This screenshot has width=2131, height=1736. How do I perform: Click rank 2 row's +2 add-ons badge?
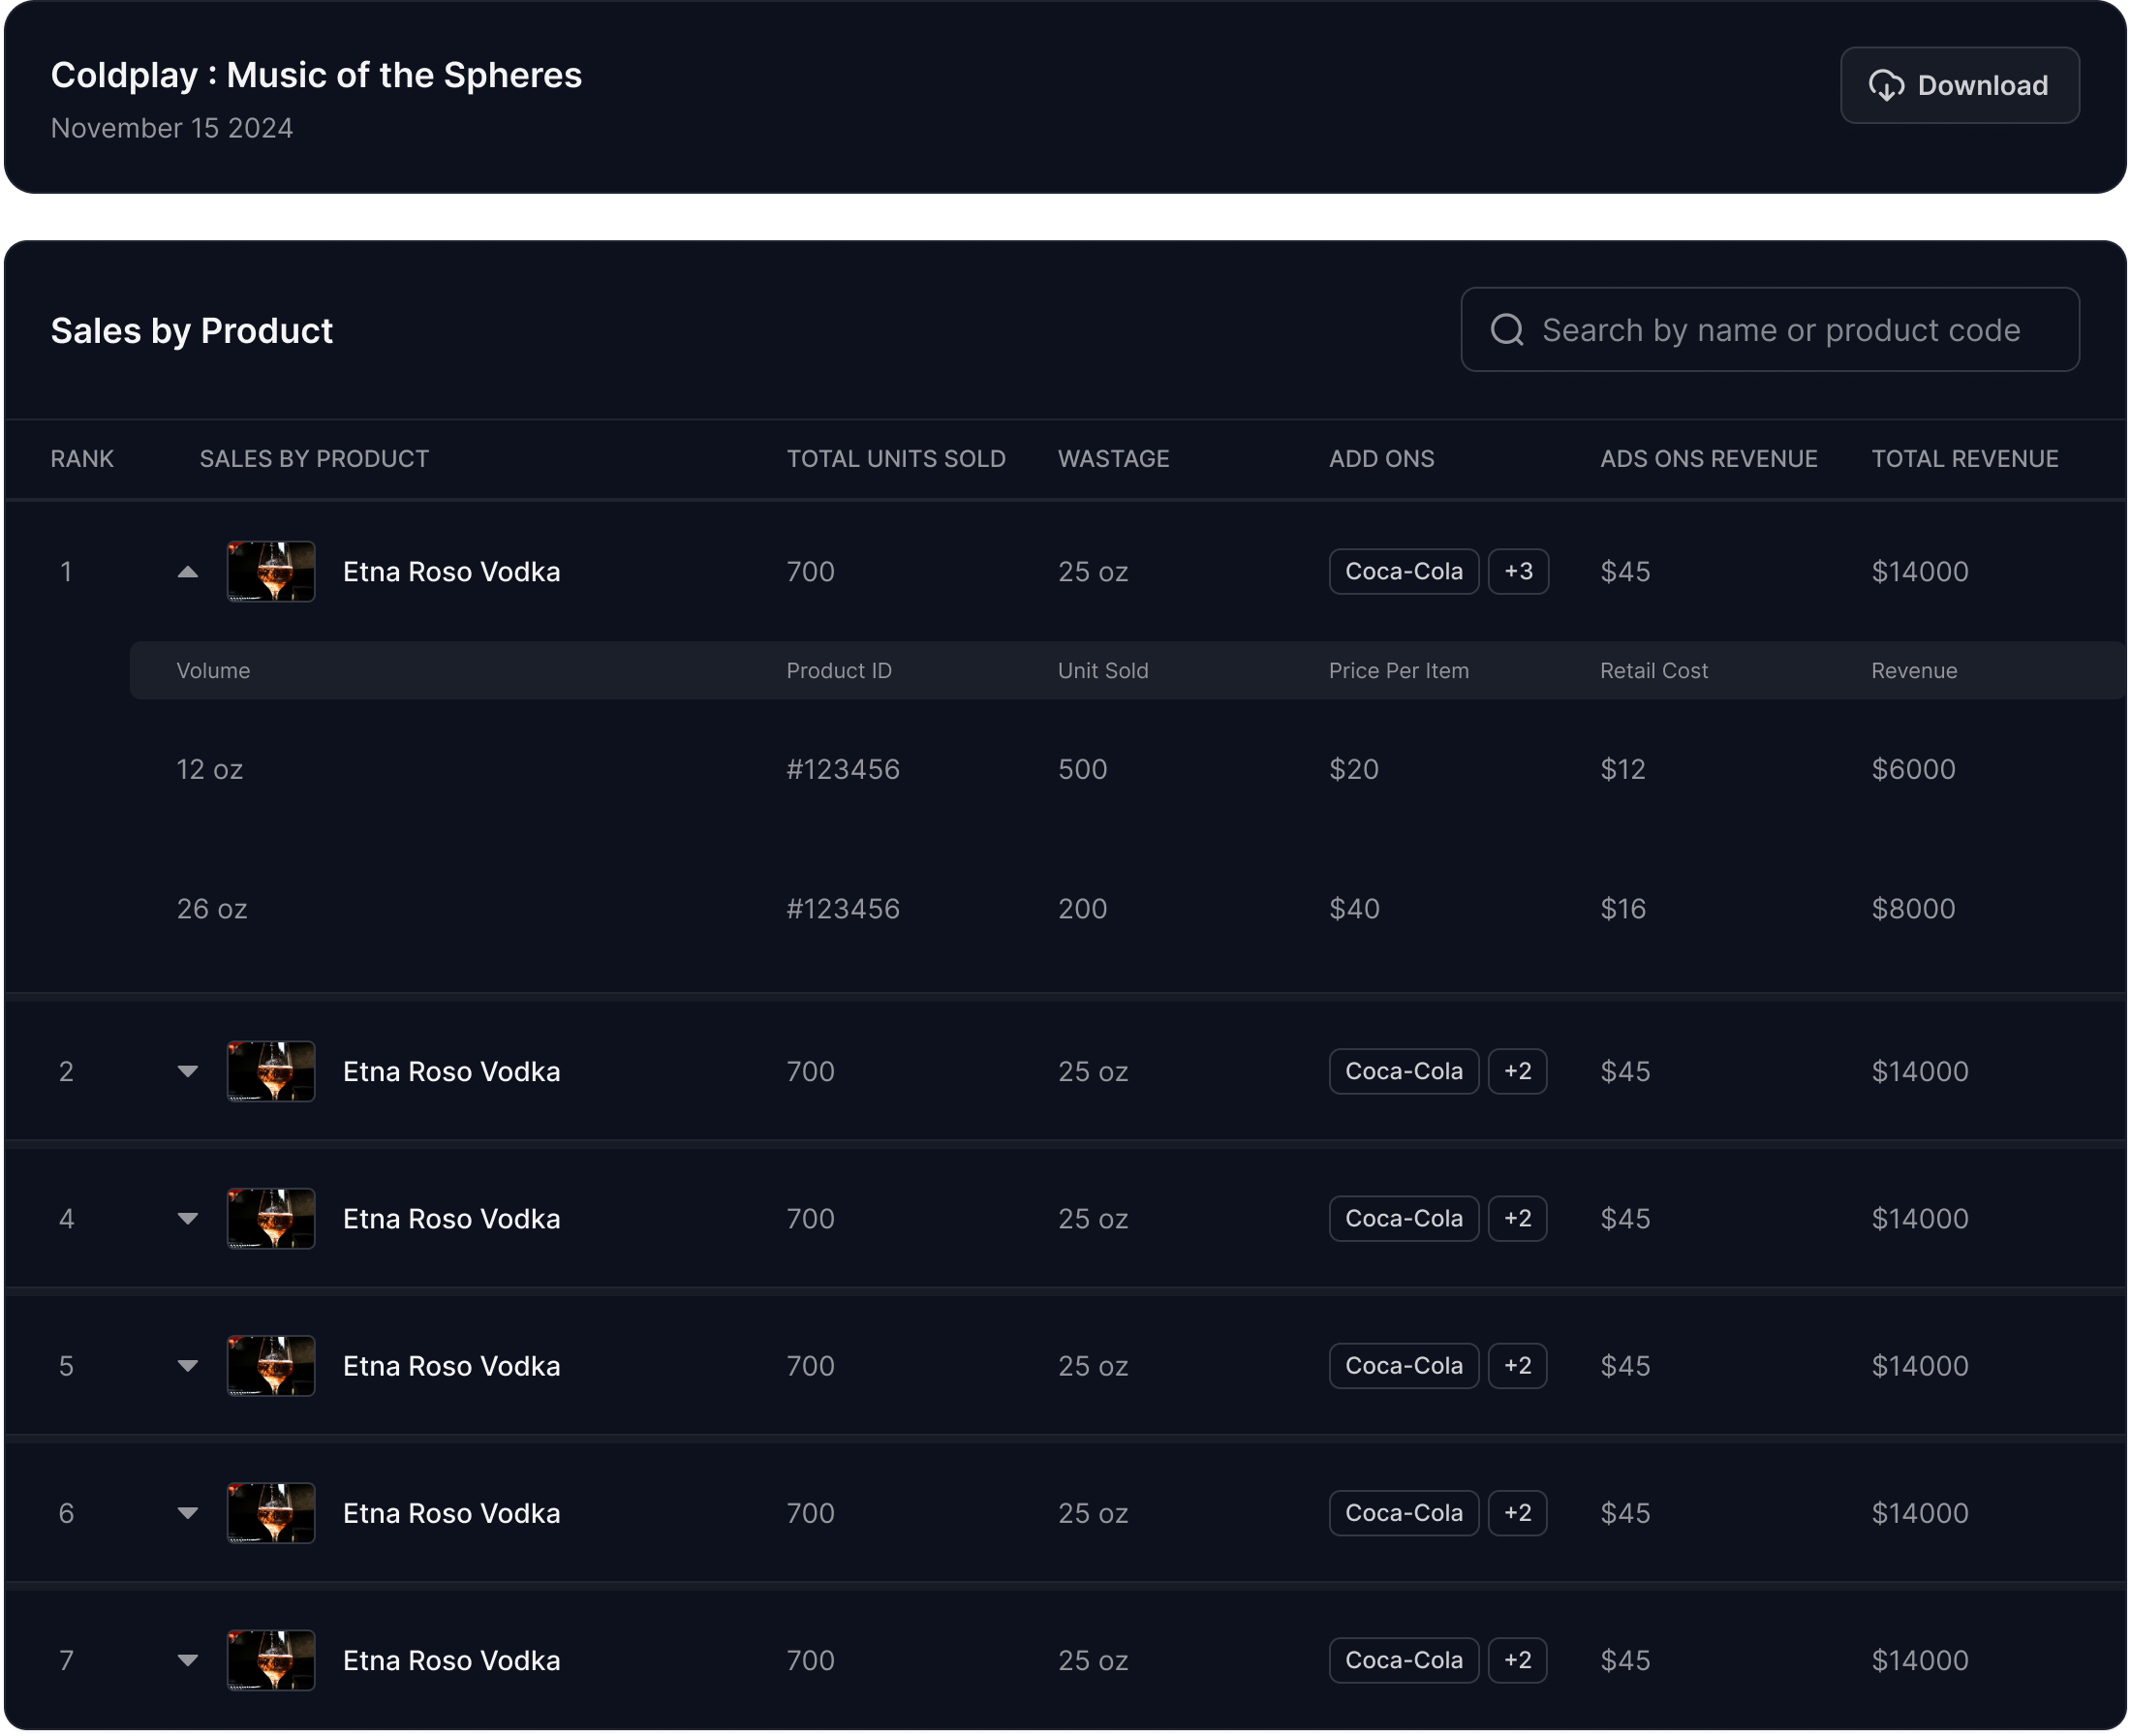point(1516,1071)
